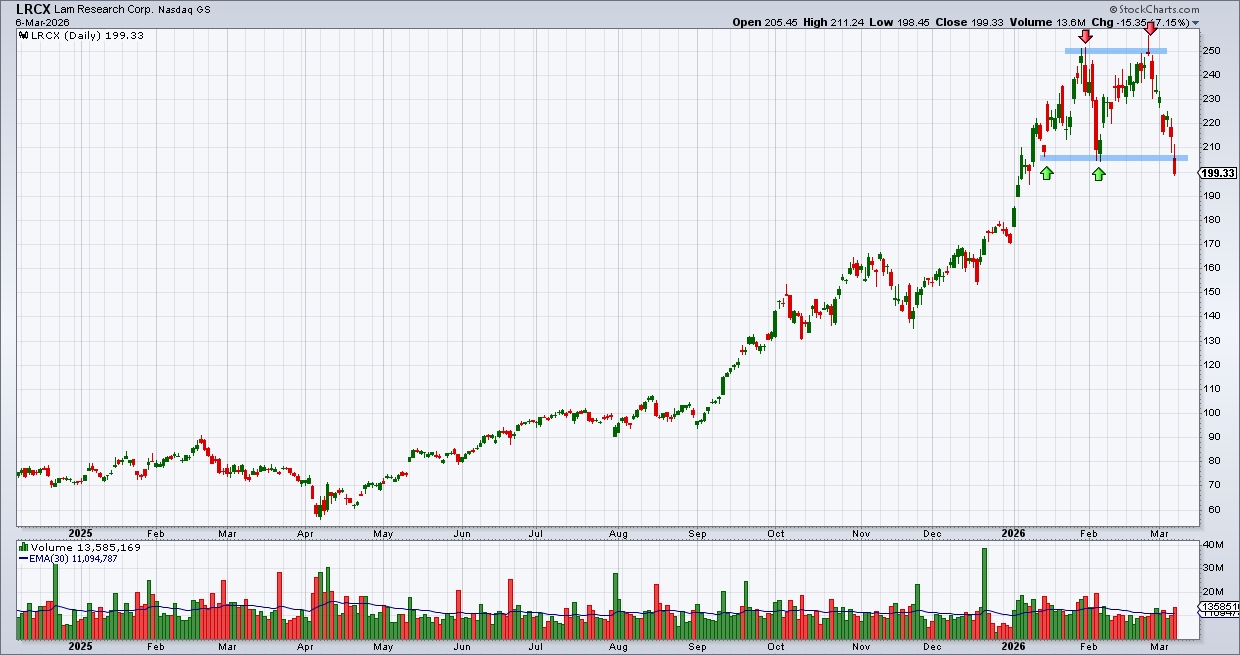
Task: Click the Nov label under the volume panel
Action: coord(860,648)
